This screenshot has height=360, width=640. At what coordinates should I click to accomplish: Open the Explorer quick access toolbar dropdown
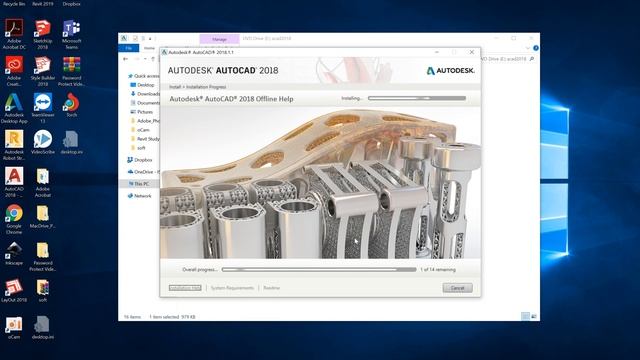point(150,39)
